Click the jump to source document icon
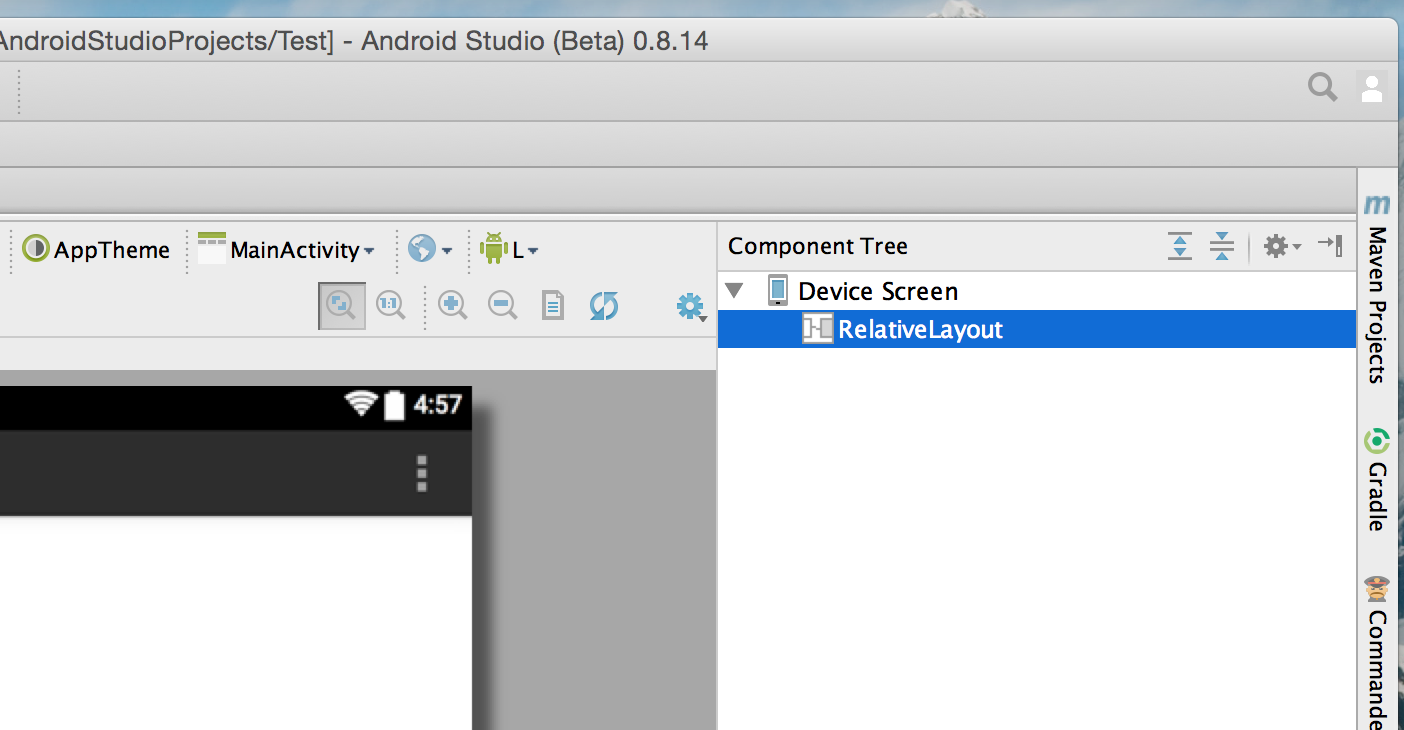1404x730 pixels. [553, 305]
